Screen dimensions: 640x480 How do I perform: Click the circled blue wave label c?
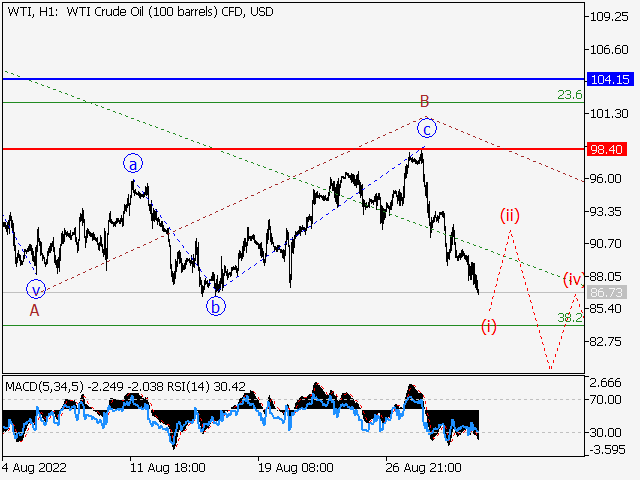coord(427,129)
